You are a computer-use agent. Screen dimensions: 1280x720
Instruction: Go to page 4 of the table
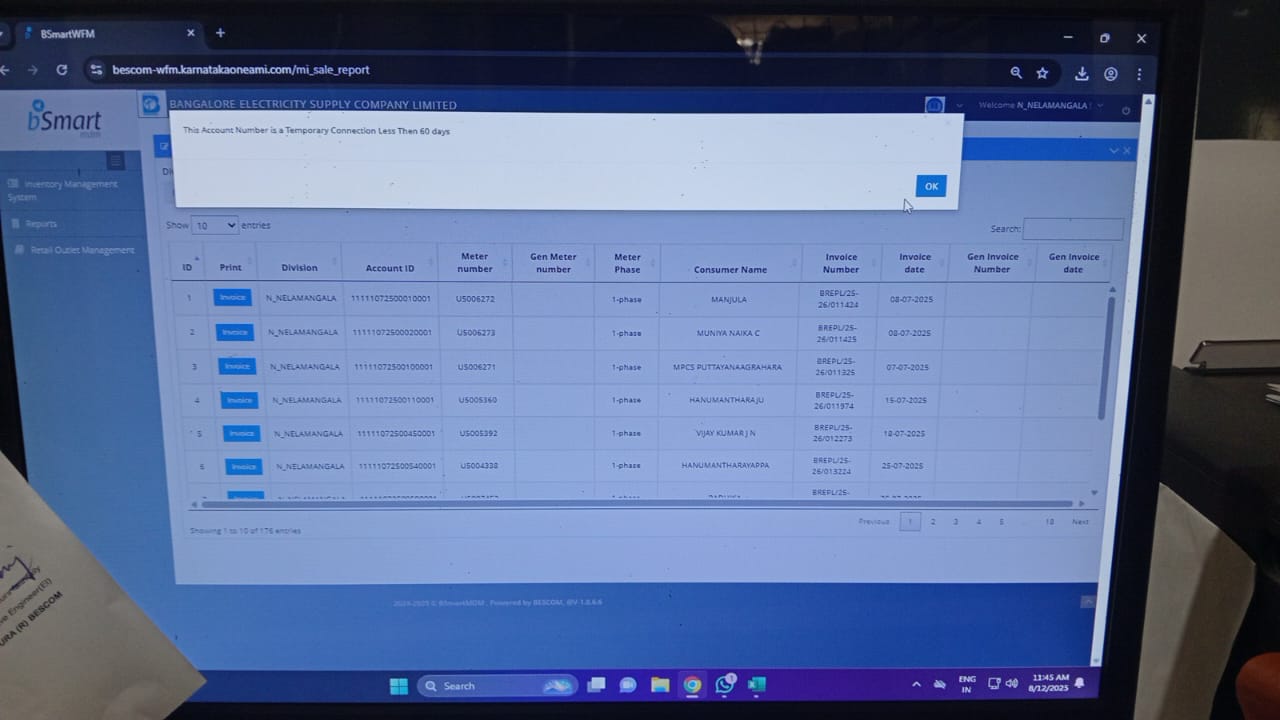978,522
